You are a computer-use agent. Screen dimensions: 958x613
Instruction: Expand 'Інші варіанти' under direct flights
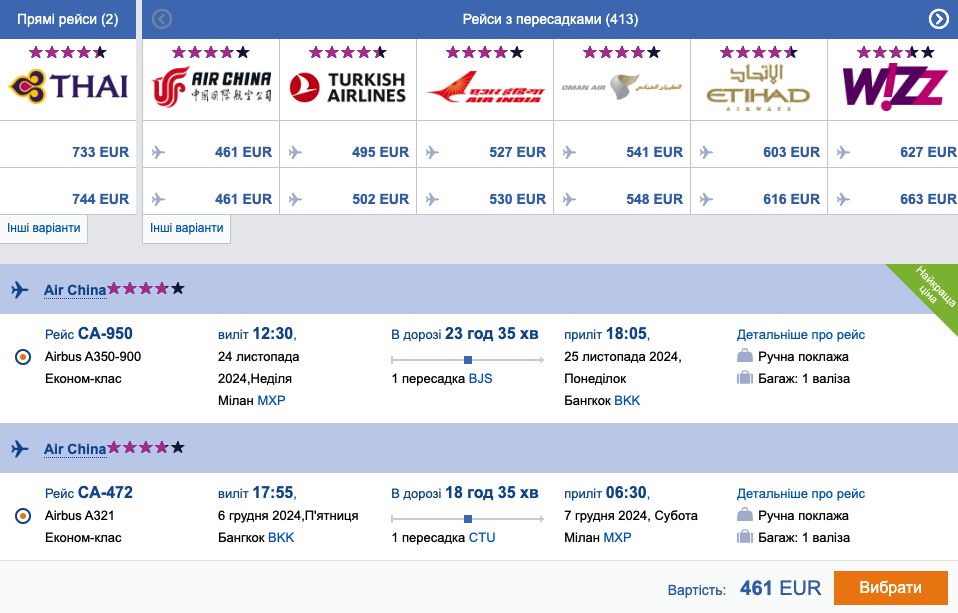[x=44, y=228]
